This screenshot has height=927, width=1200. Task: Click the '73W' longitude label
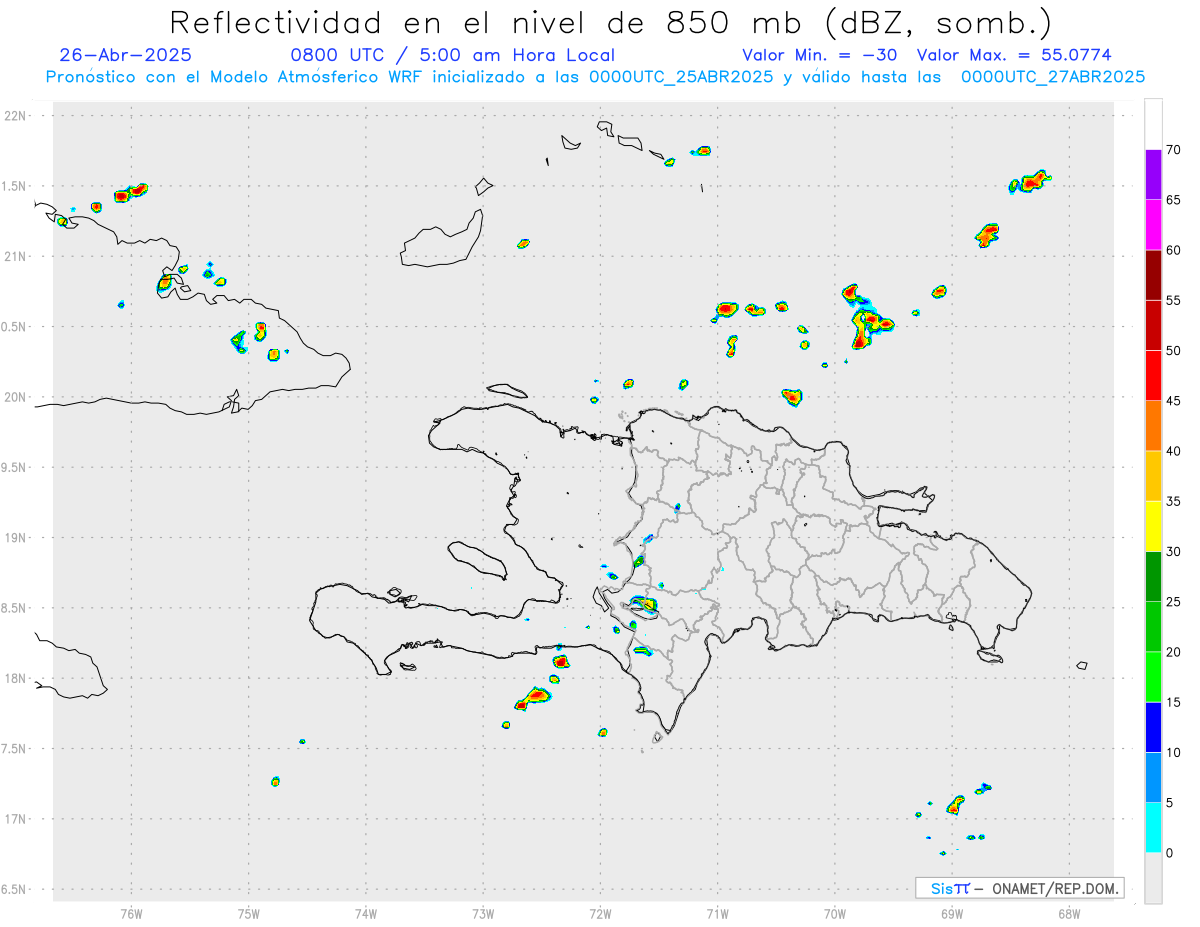483,914
